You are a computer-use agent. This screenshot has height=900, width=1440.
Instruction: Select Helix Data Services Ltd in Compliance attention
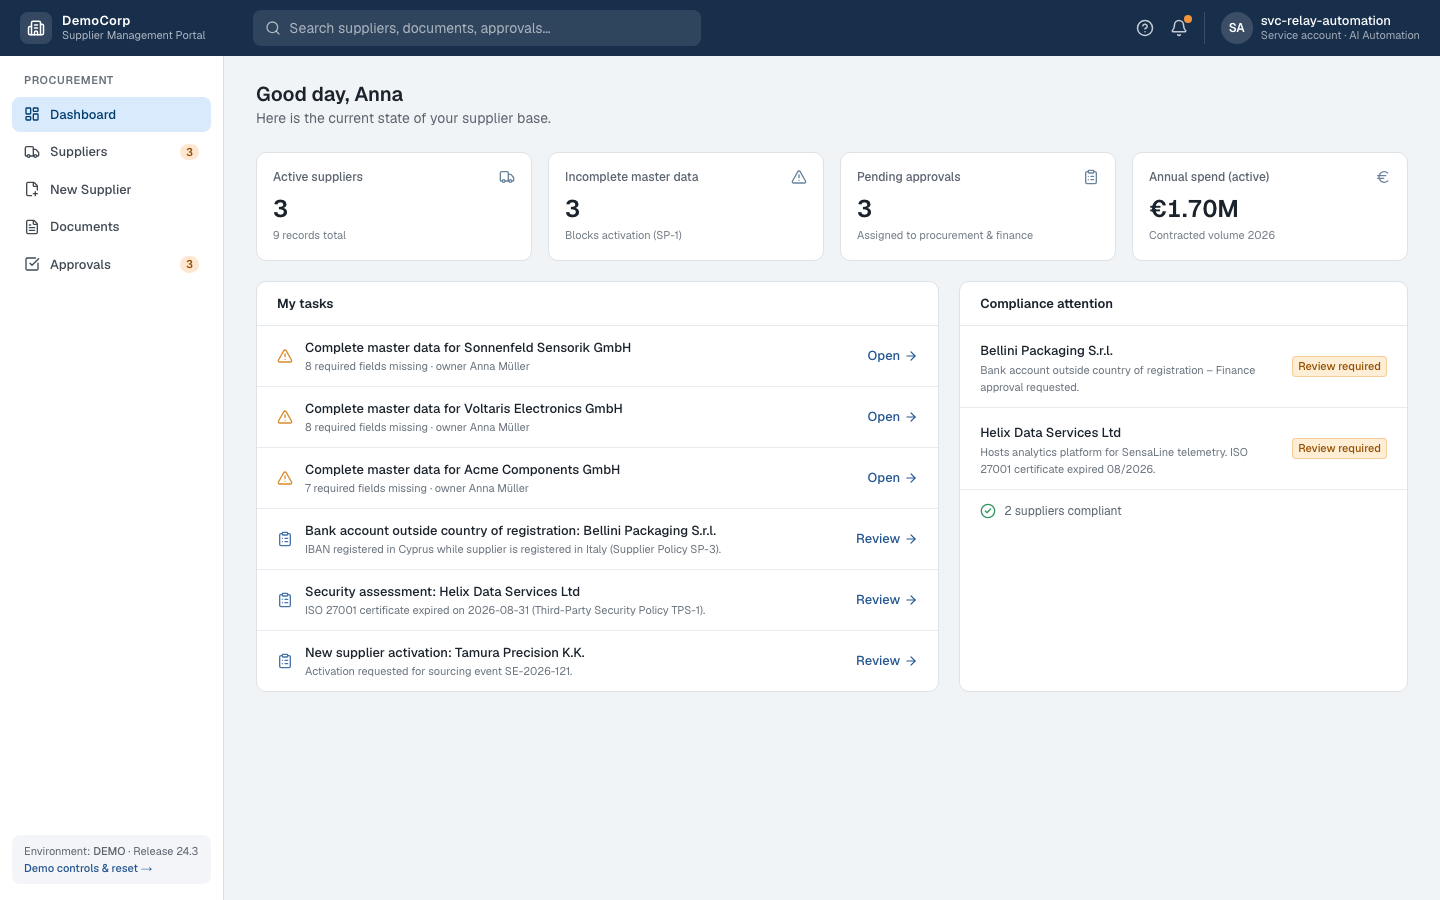[x=1050, y=433]
